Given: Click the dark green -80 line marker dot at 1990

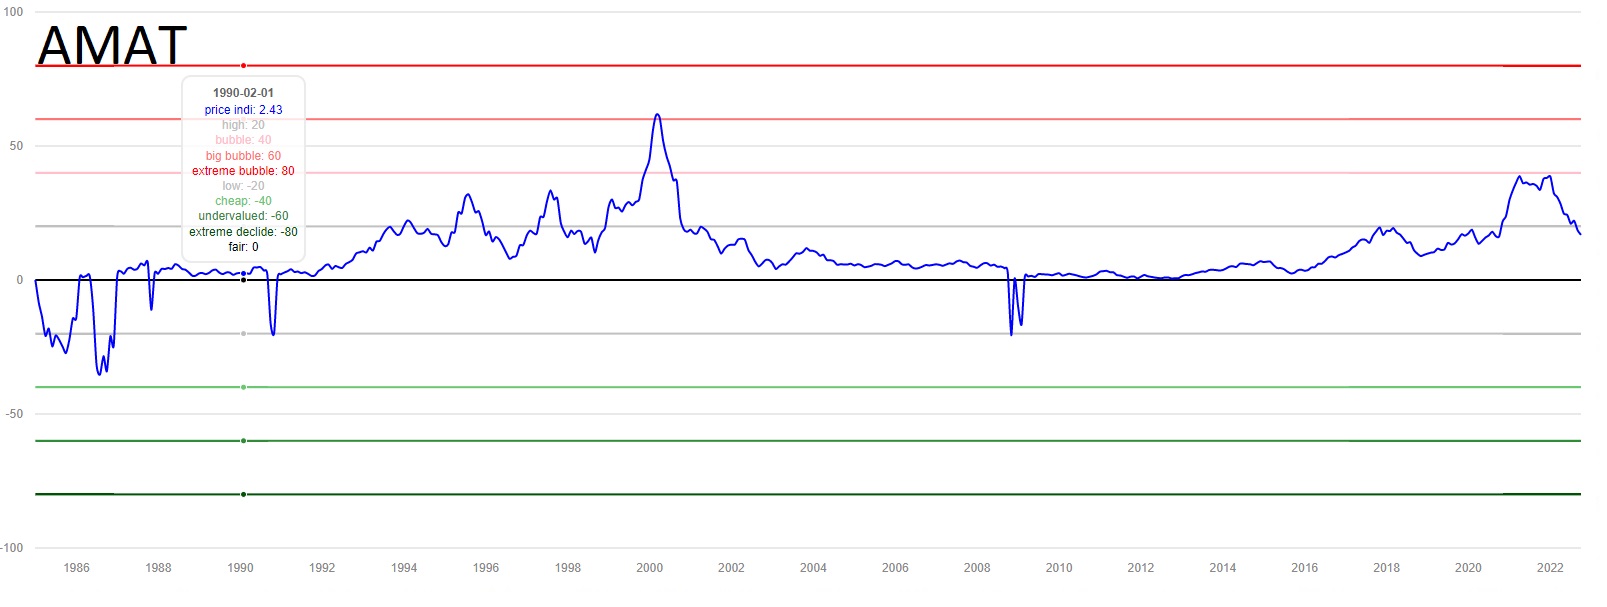Looking at the screenshot, I should point(243,494).
